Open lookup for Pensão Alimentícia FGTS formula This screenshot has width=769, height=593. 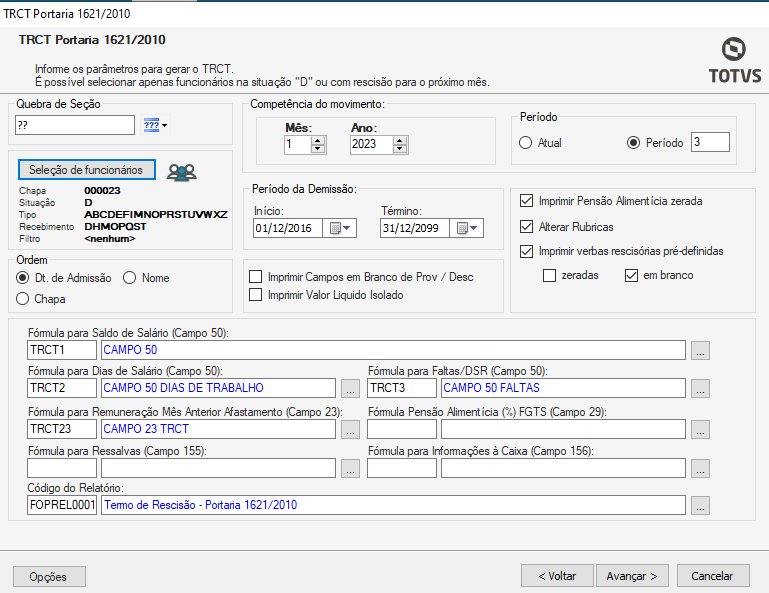tap(701, 430)
